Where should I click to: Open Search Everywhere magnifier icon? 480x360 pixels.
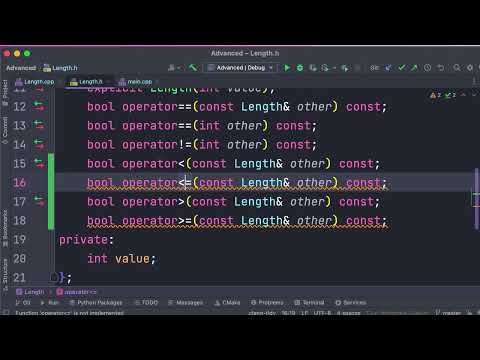(x=456, y=68)
